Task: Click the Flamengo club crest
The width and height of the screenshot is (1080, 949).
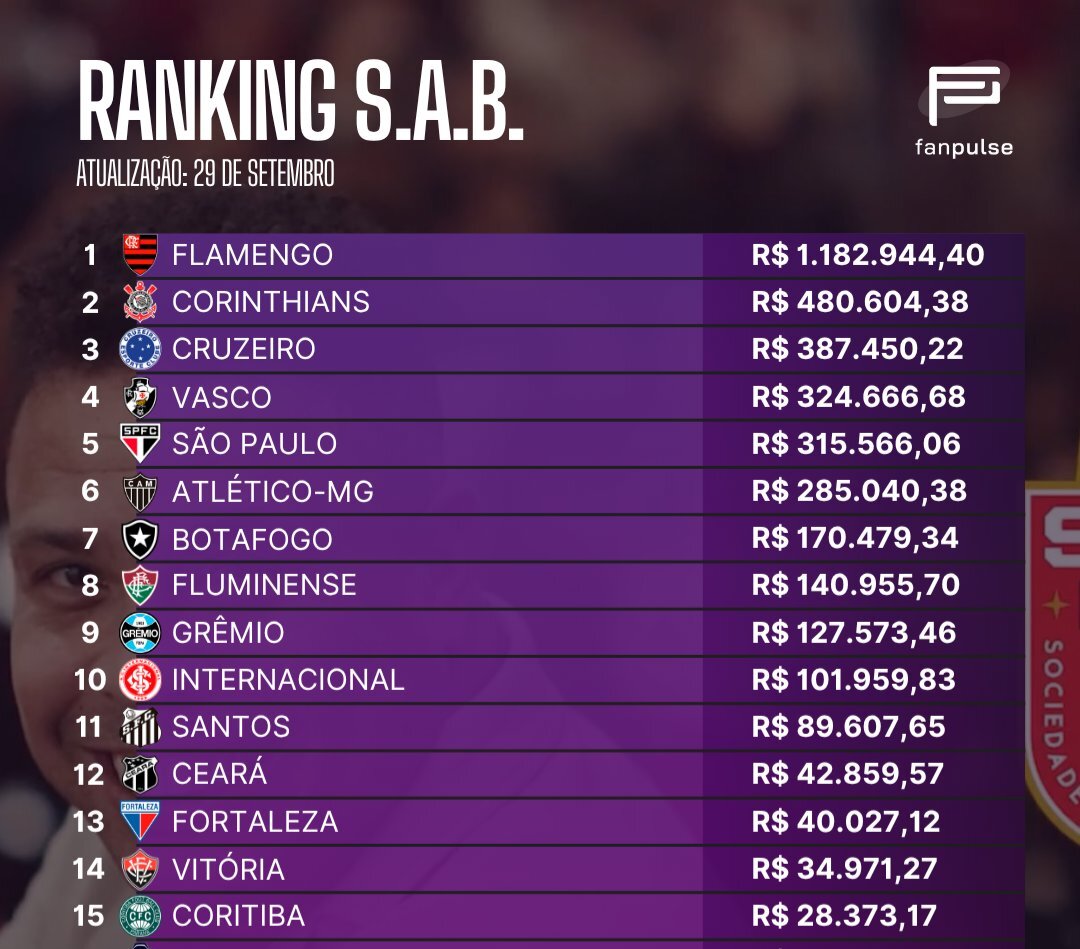Action: (140, 254)
